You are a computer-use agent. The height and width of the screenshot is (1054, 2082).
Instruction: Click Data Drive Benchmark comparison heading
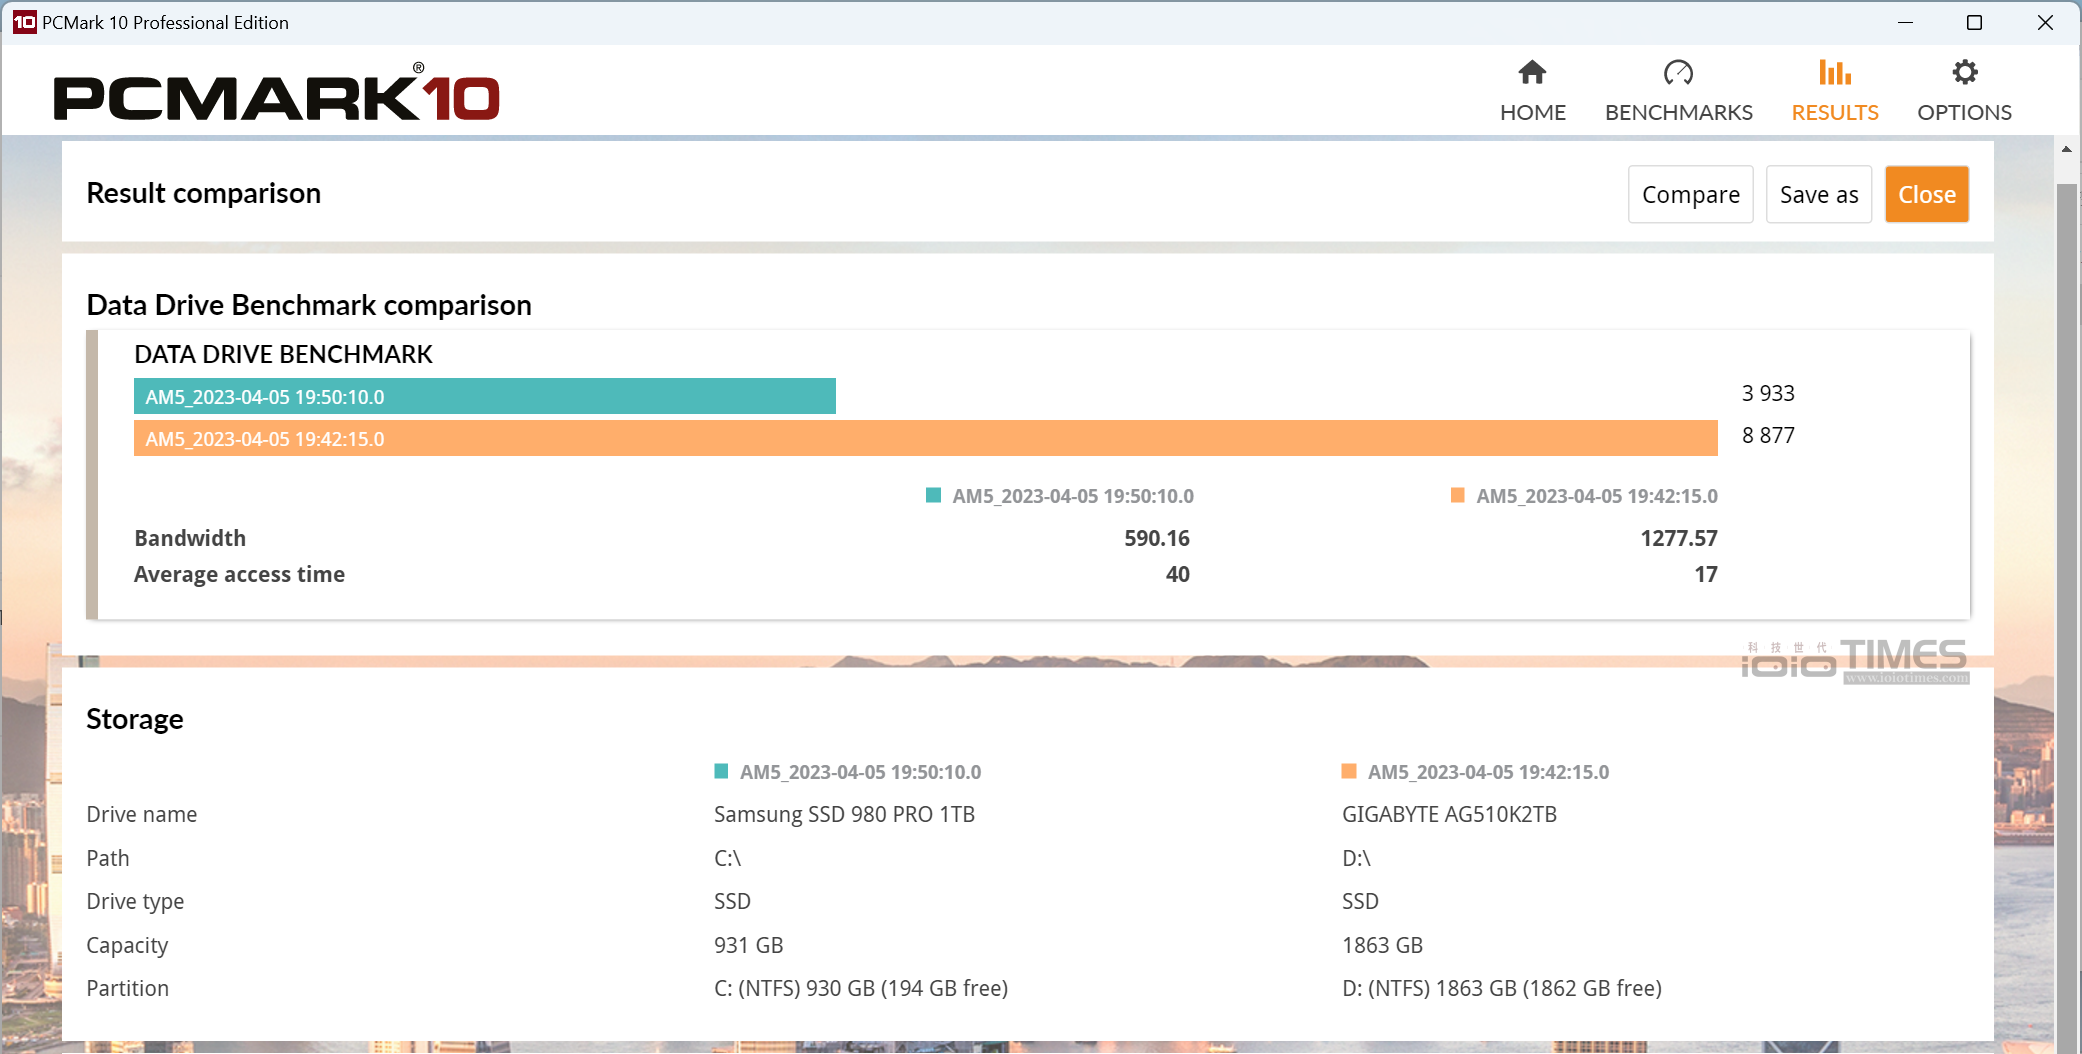[308, 305]
